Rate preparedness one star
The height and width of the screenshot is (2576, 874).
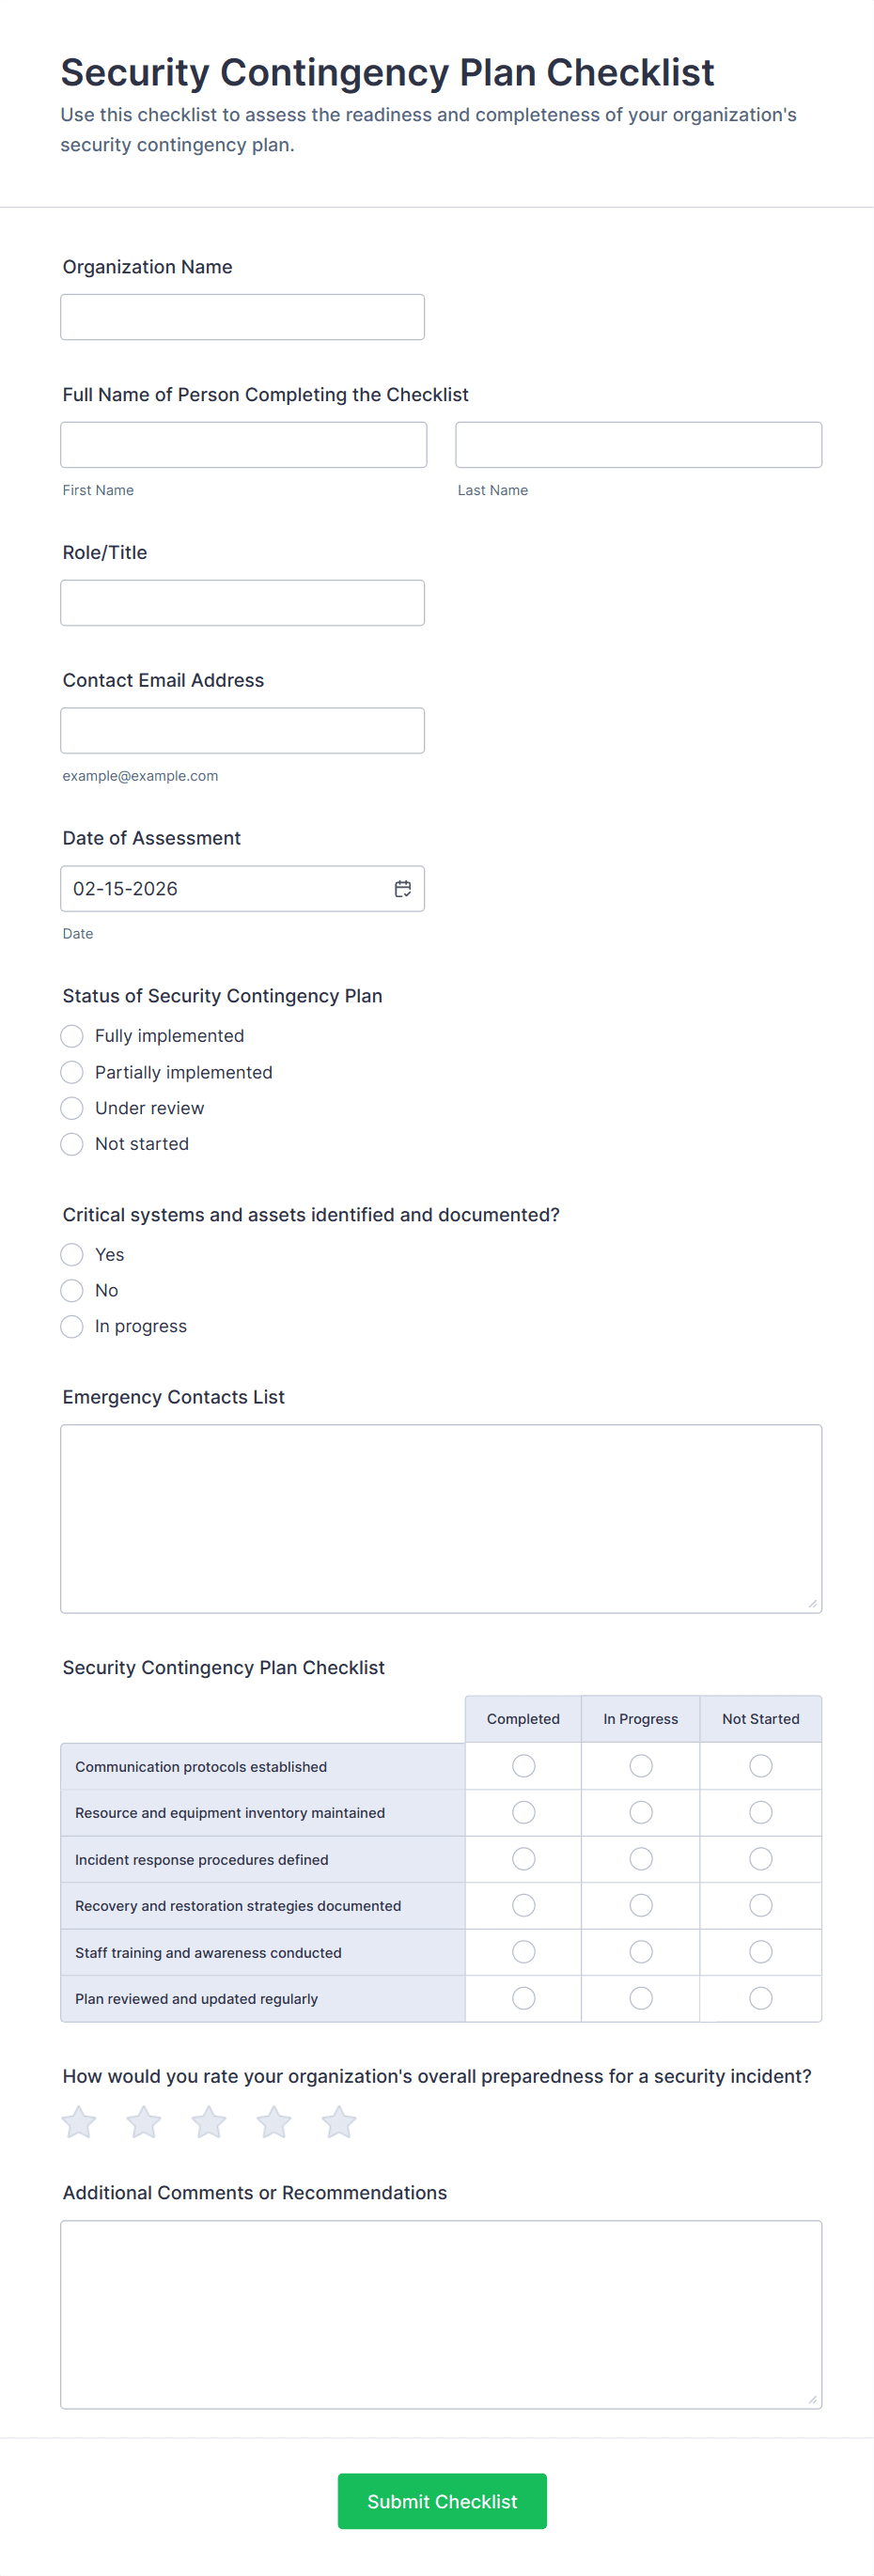point(79,2121)
